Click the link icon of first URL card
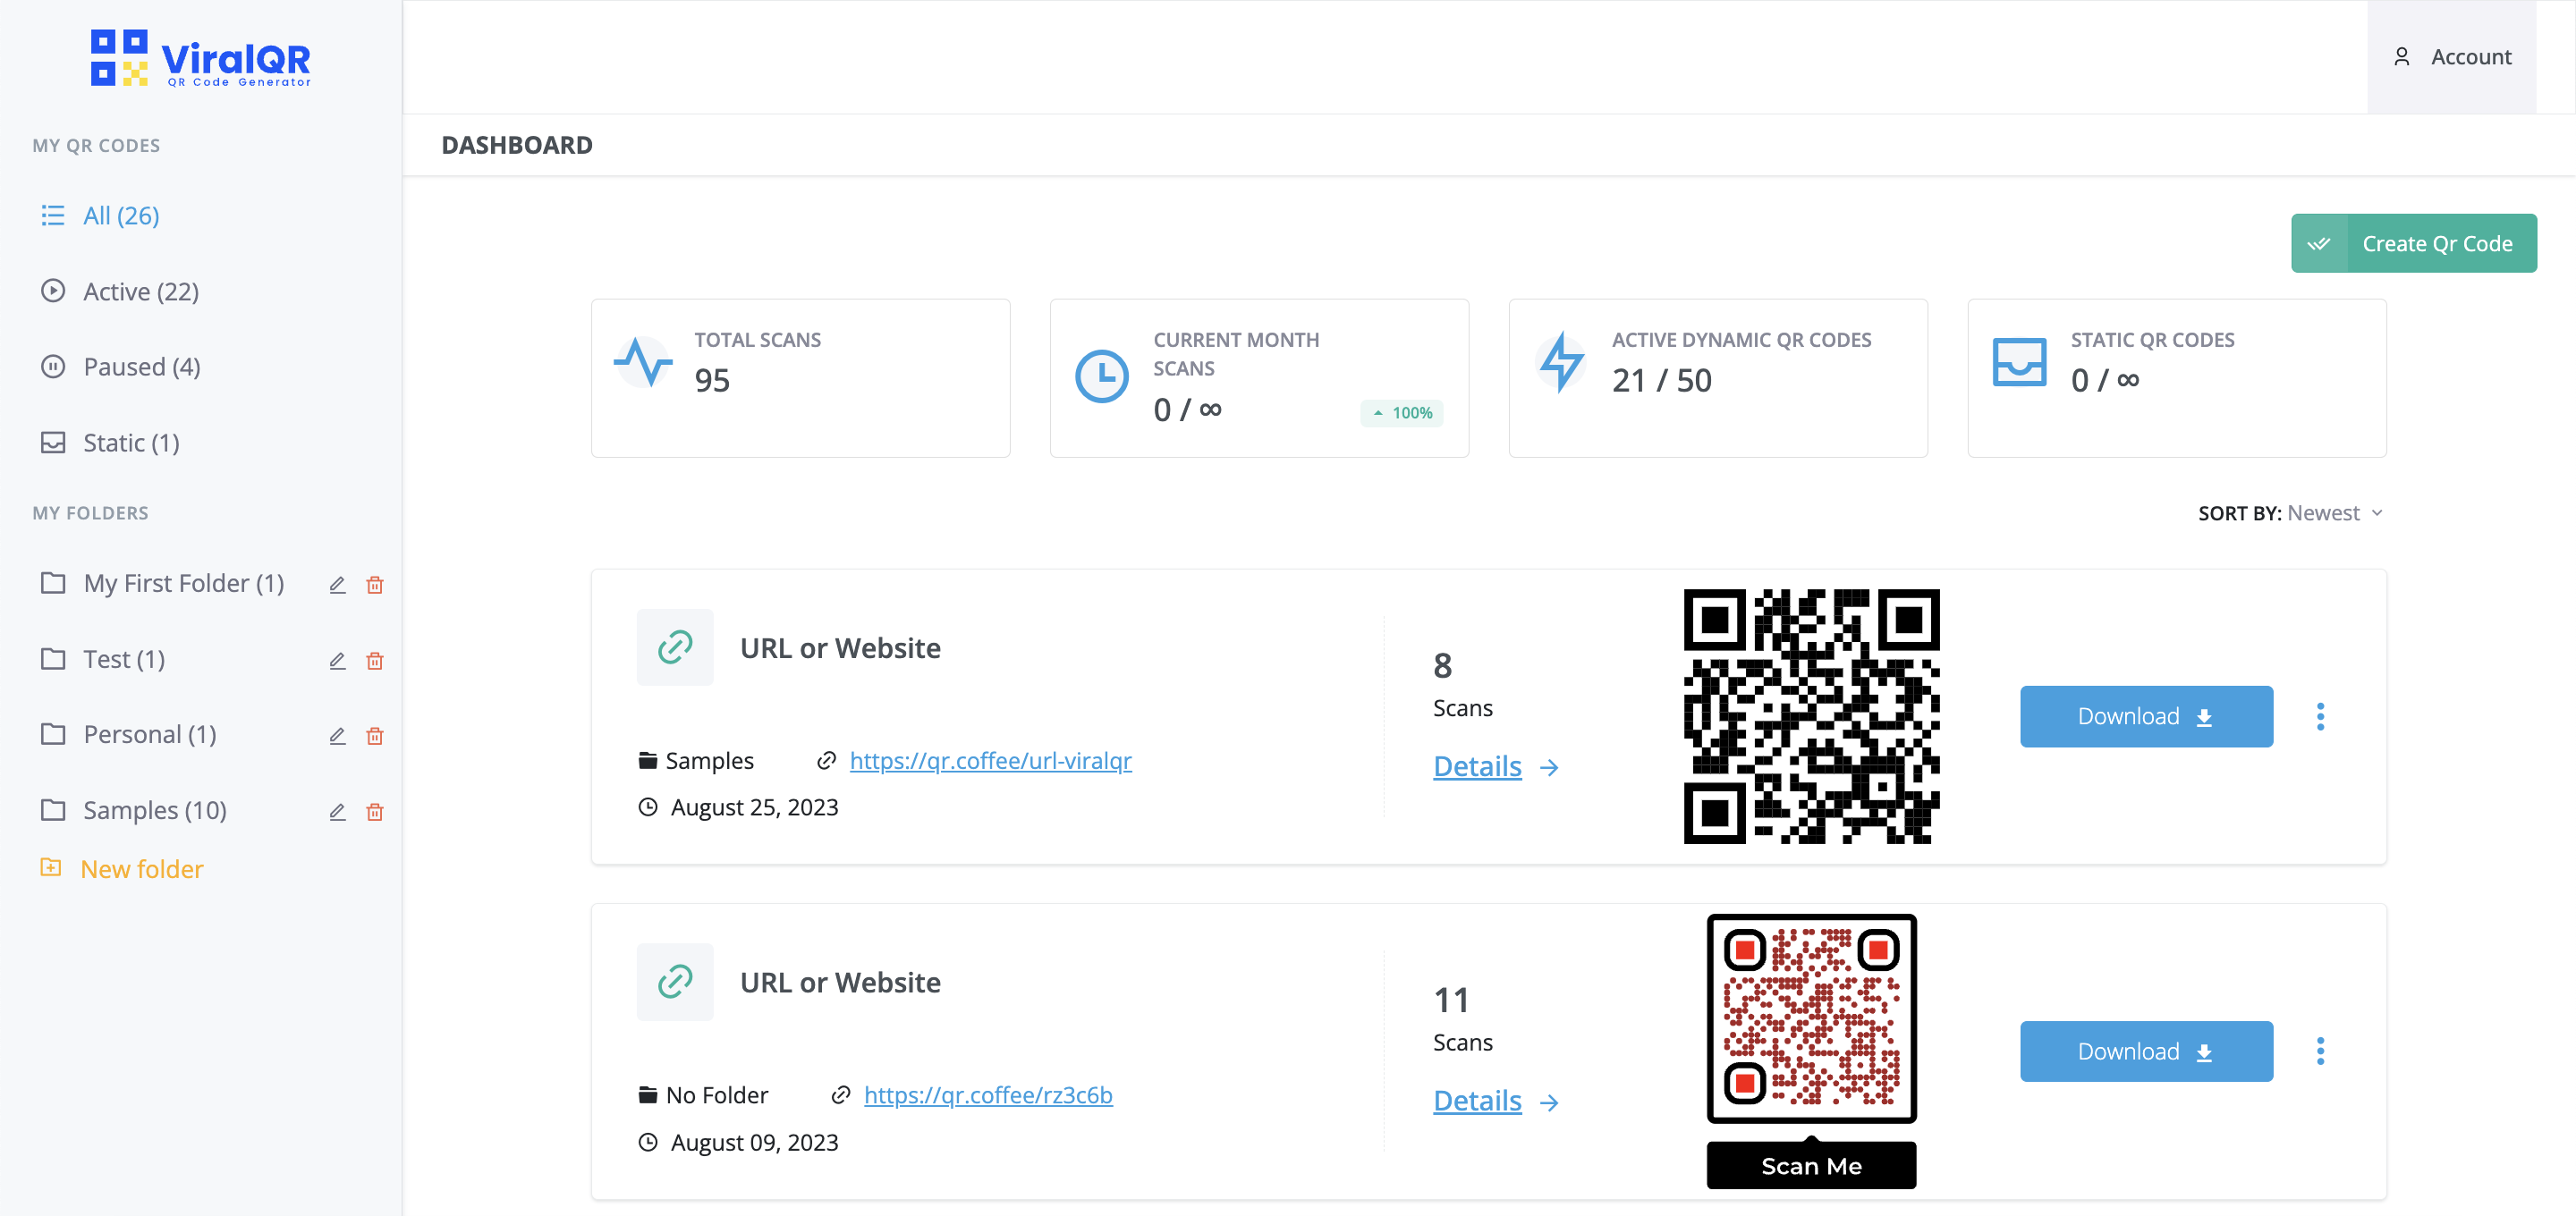 pos(675,647)
